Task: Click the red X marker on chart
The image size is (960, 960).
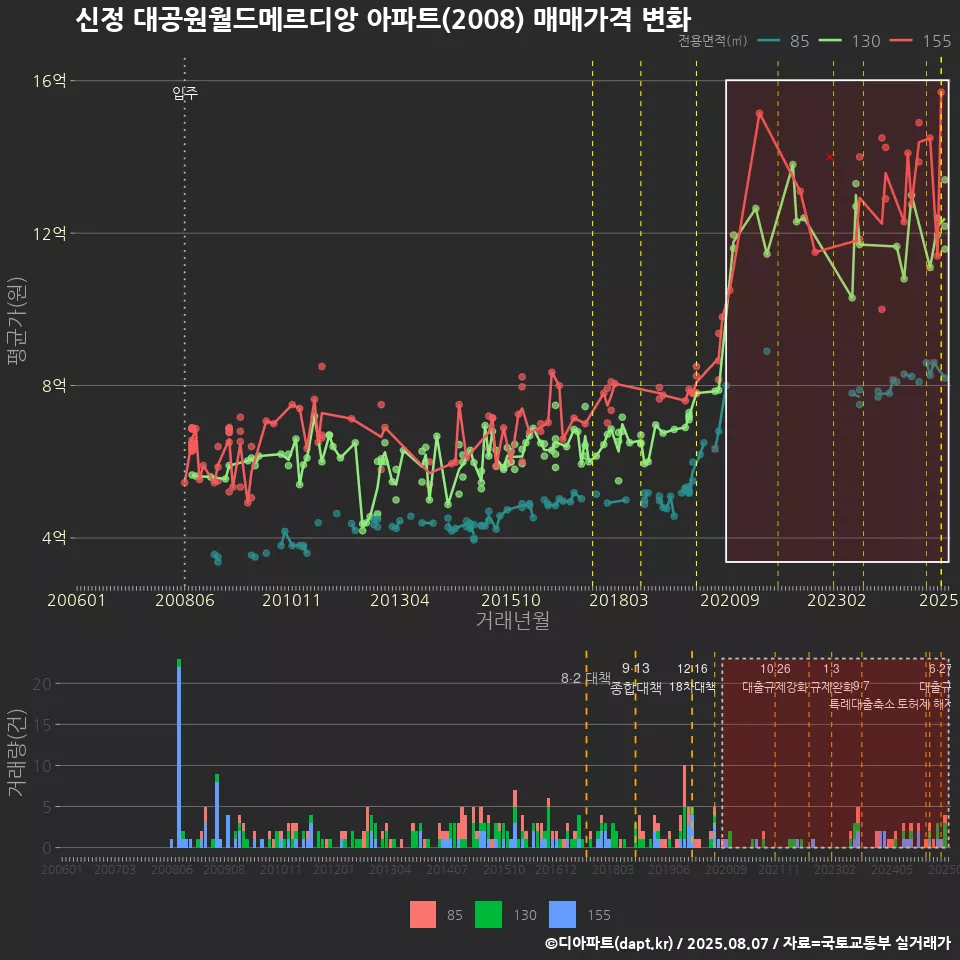Action: point(830,157)
